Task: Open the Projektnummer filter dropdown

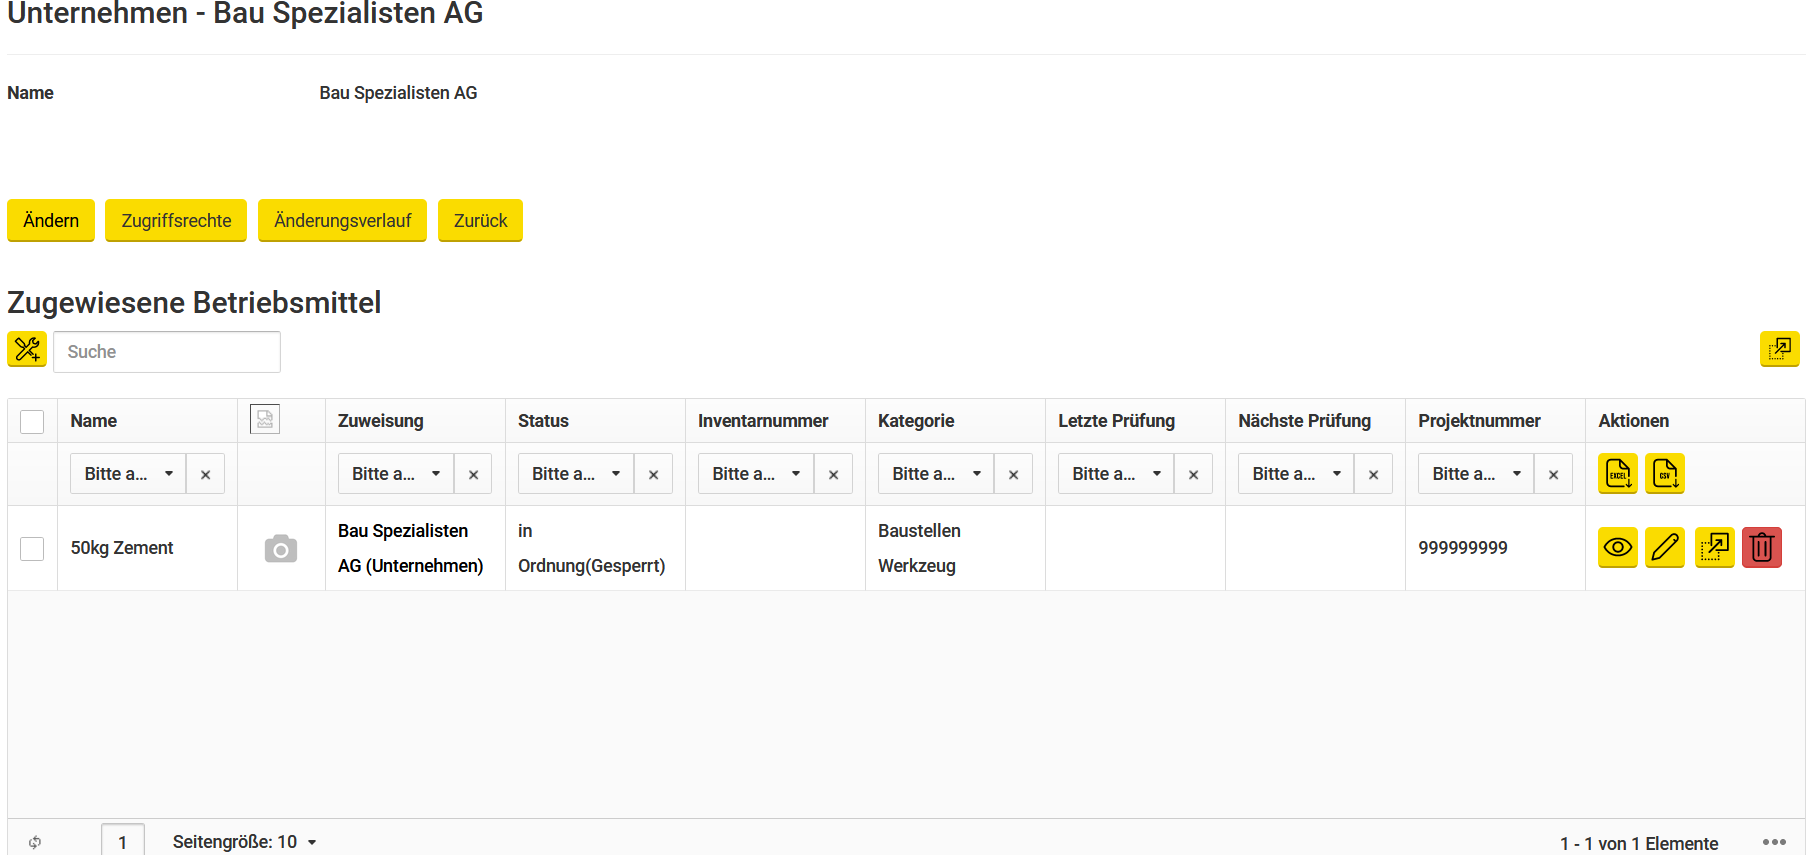Action: [1476, 474]
